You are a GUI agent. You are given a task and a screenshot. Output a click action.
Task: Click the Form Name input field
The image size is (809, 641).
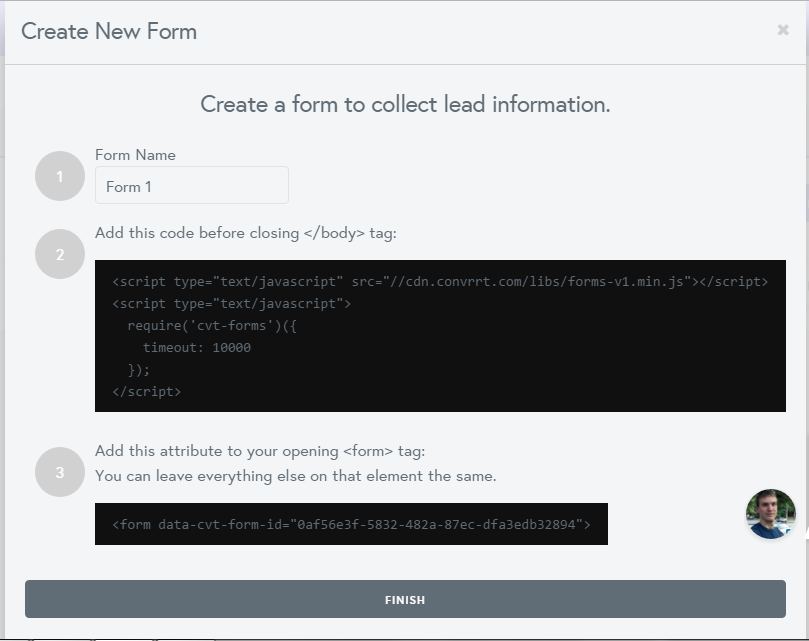191,185
